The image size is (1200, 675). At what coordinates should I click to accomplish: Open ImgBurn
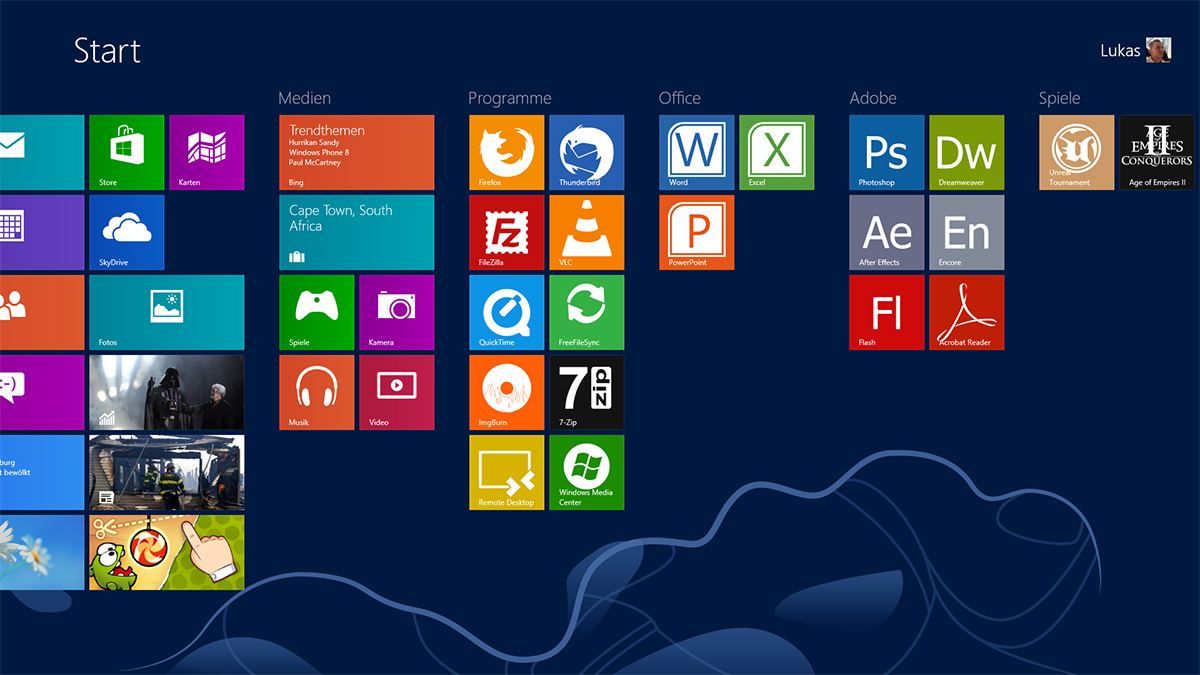[506, 392]
